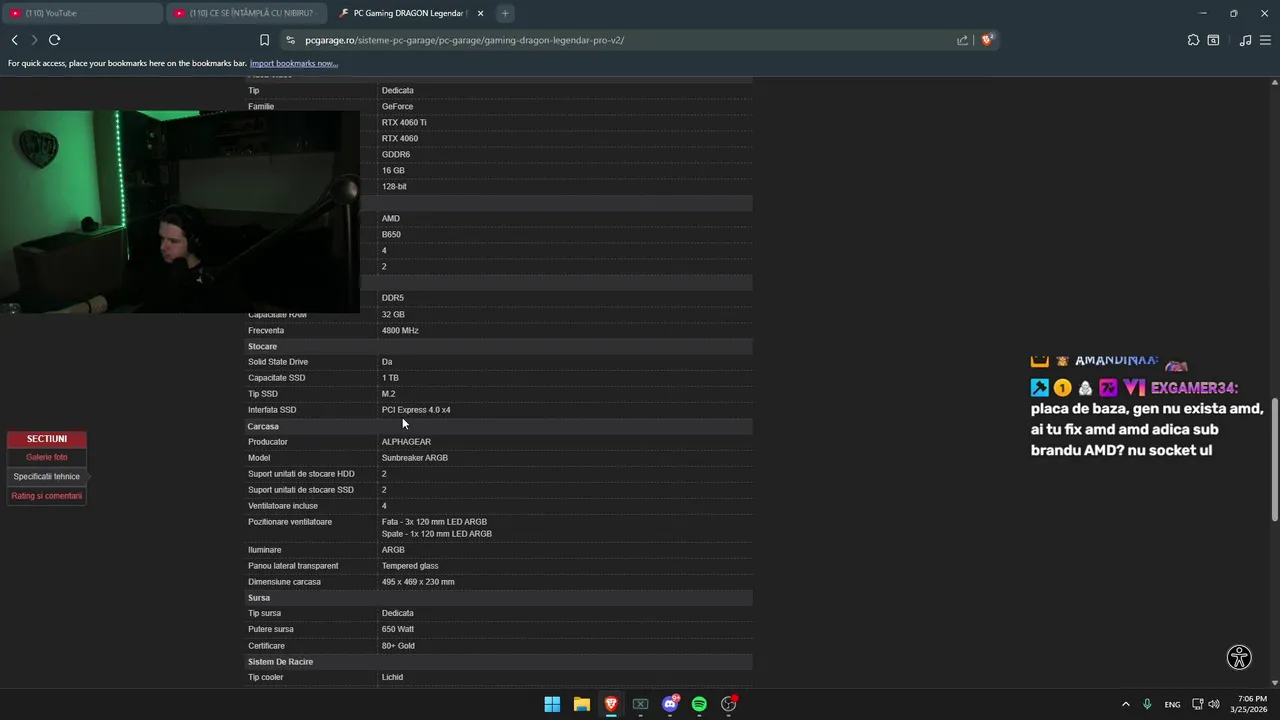Click the streamer webcam overlay
Screen dimensions: 1280x720
(x=180, y=212)
